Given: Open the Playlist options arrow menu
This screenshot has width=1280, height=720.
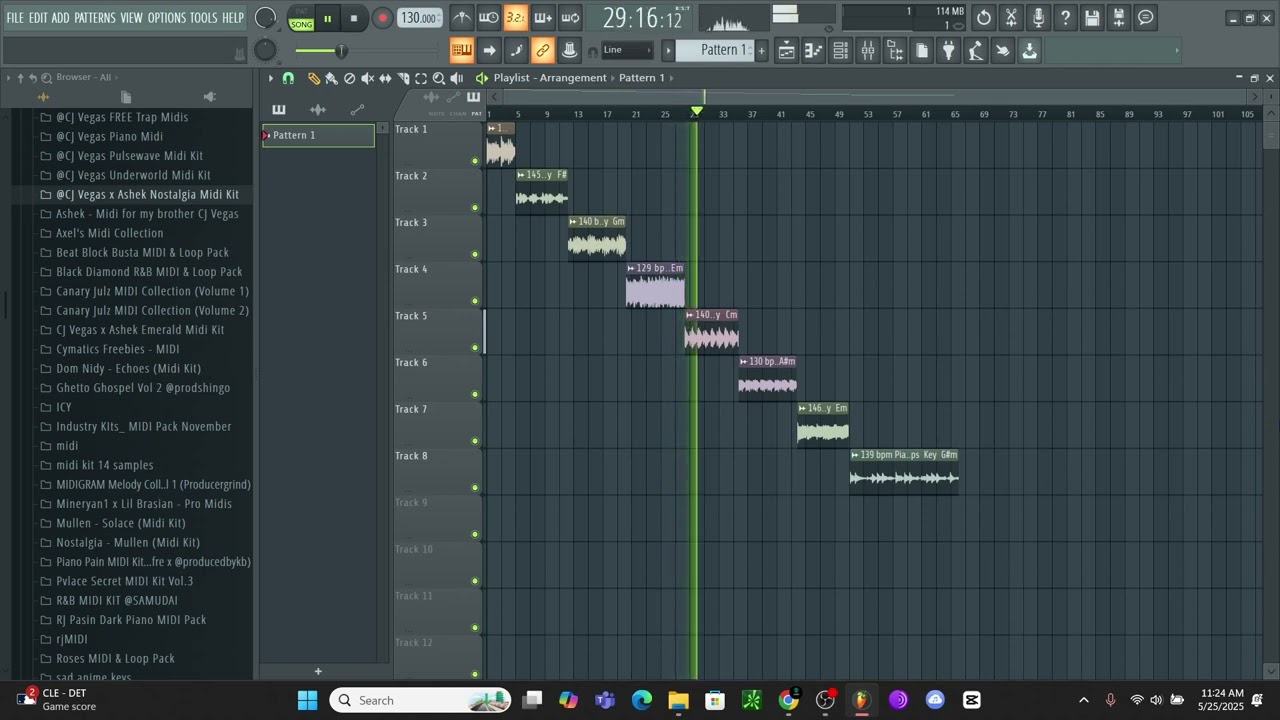Looking at the screenshot, I should [270, 78].
